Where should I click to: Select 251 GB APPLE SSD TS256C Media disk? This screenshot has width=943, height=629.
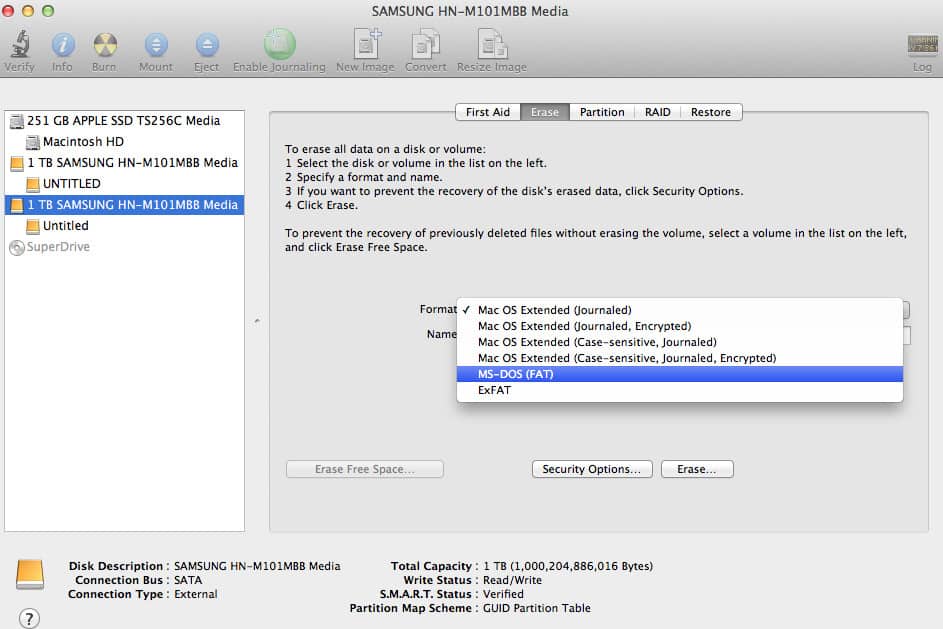125,121
